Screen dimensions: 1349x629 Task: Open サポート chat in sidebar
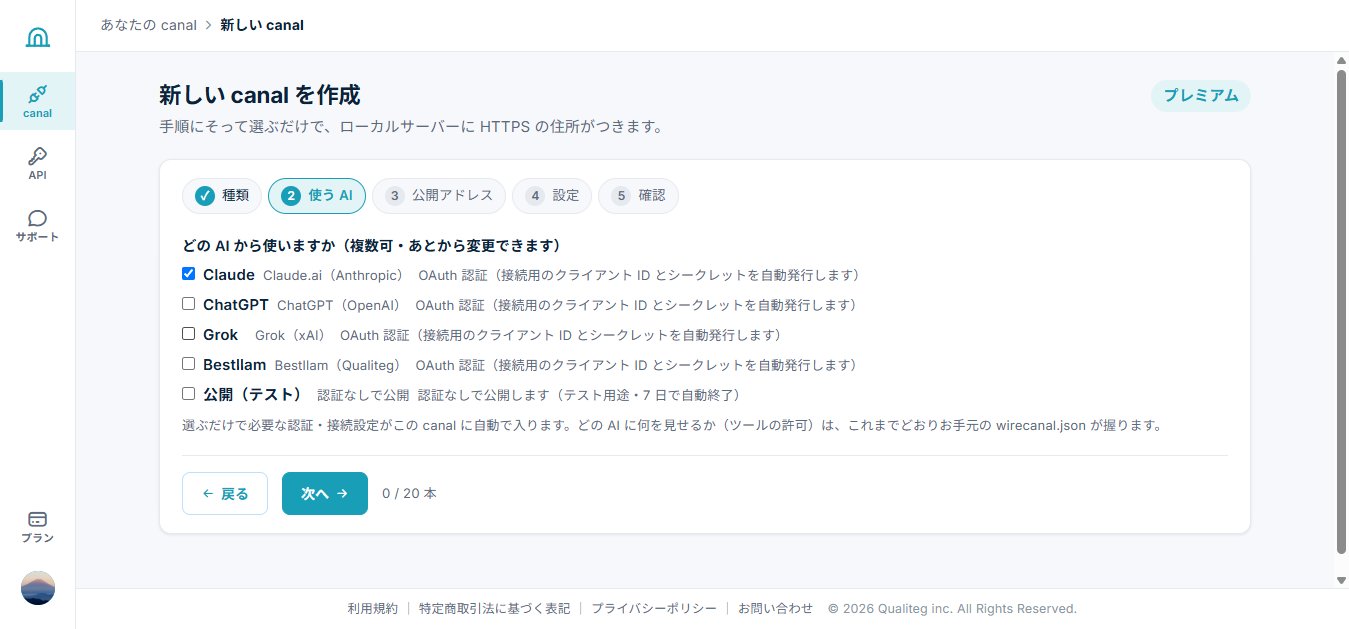(37, 226)
